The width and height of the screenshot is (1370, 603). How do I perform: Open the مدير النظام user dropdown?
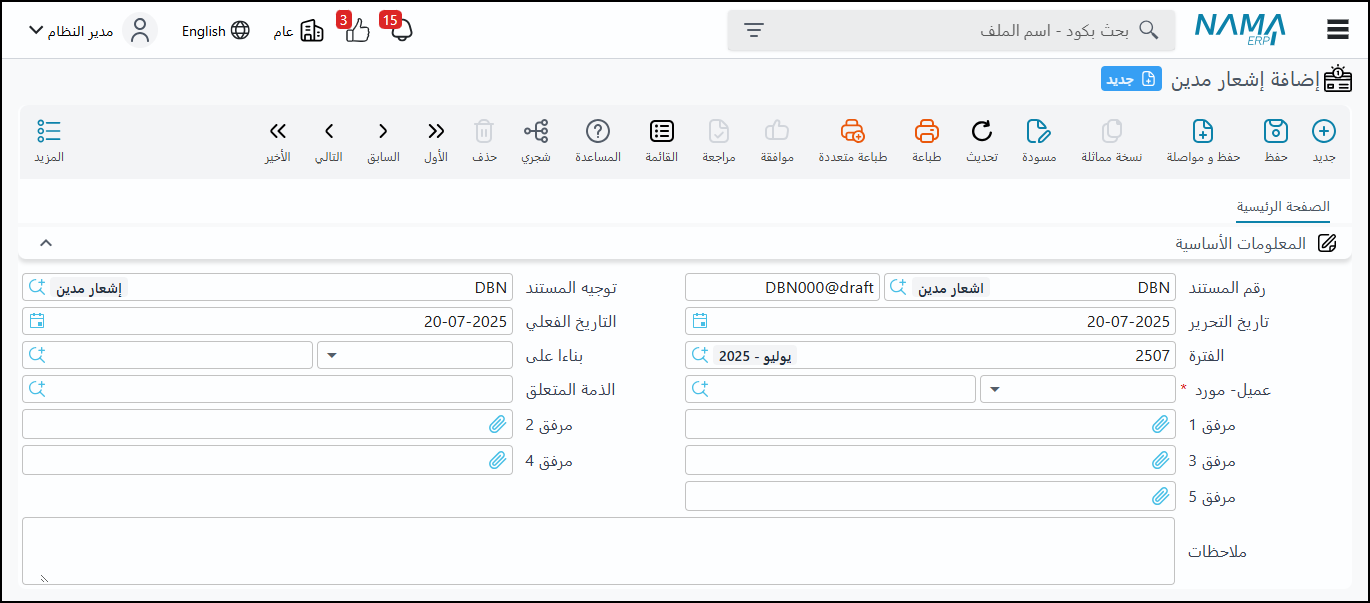[x=80, y=30]
